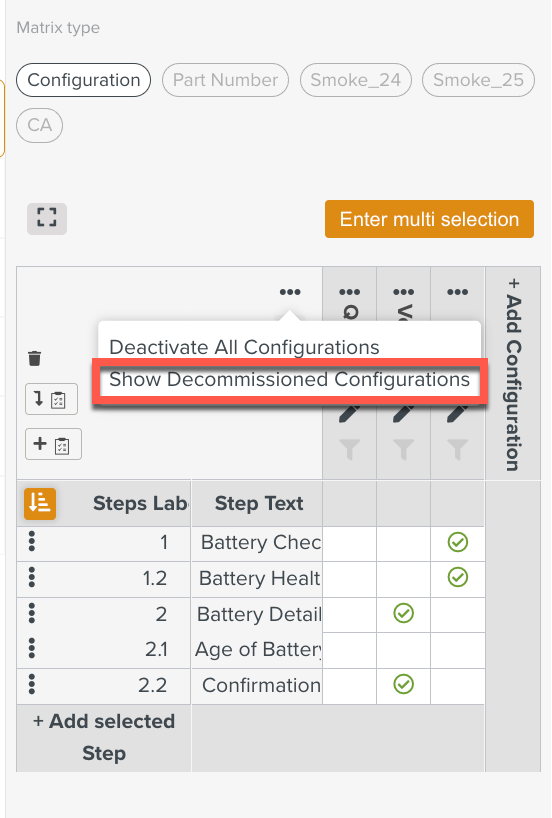Click the filter funnel in second configuration column
This screenshot has height=818, width=552.
(403, 449)
